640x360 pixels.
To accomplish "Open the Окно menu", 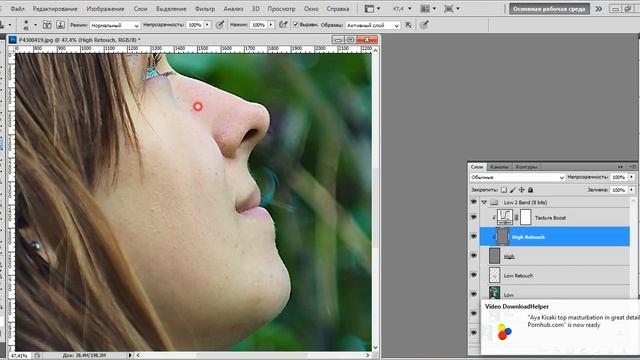I will [x=311, y=9].
